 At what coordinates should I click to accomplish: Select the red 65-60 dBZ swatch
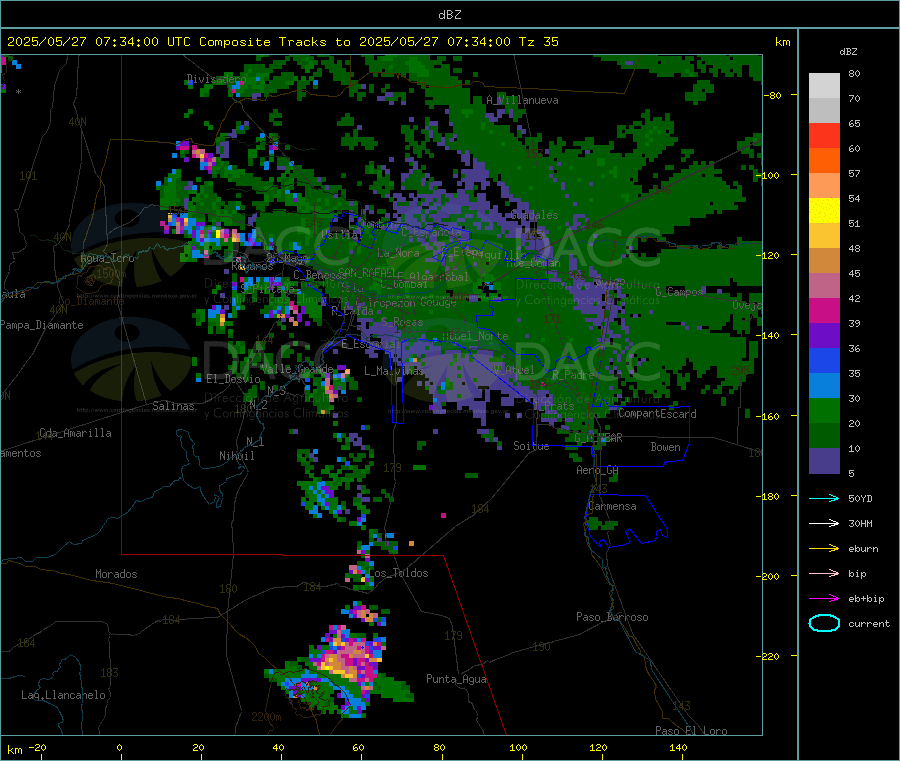click(x=824, y=136)
